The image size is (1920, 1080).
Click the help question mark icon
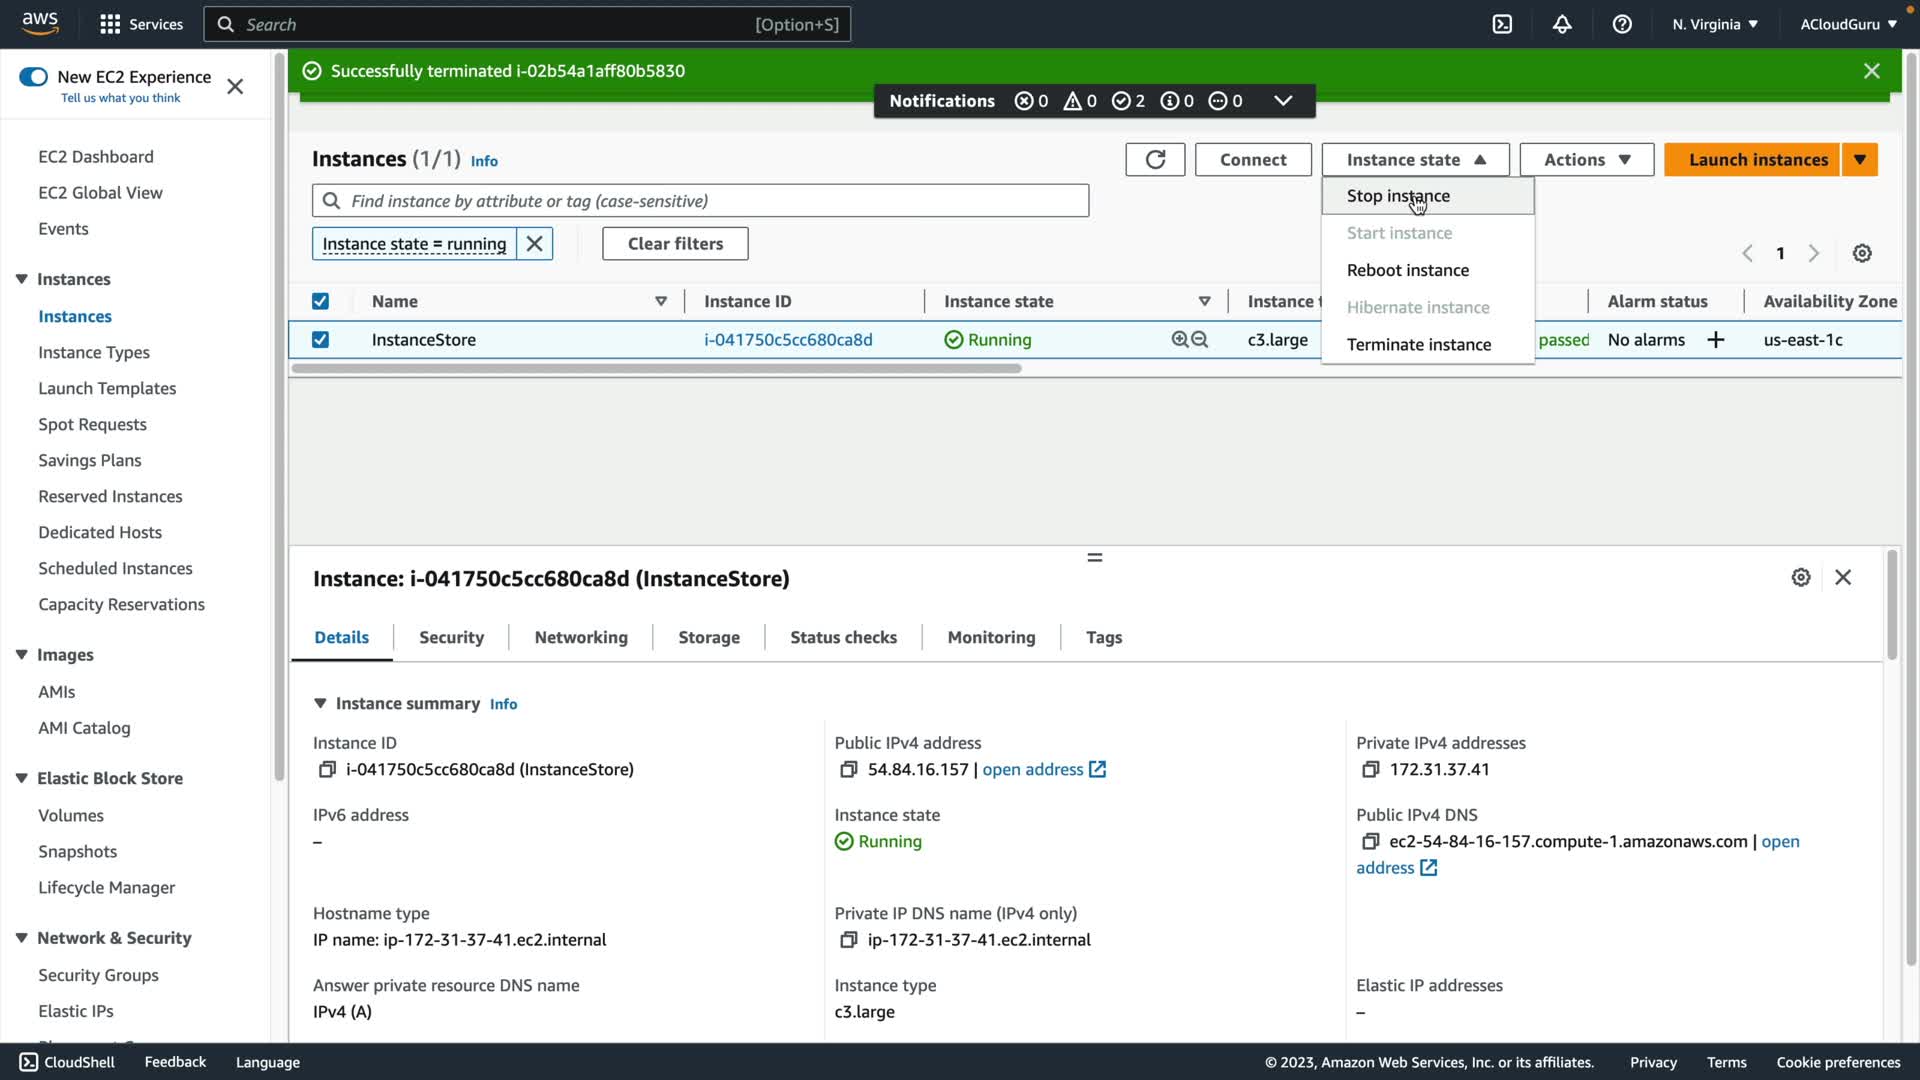[x=1622, y=24]
